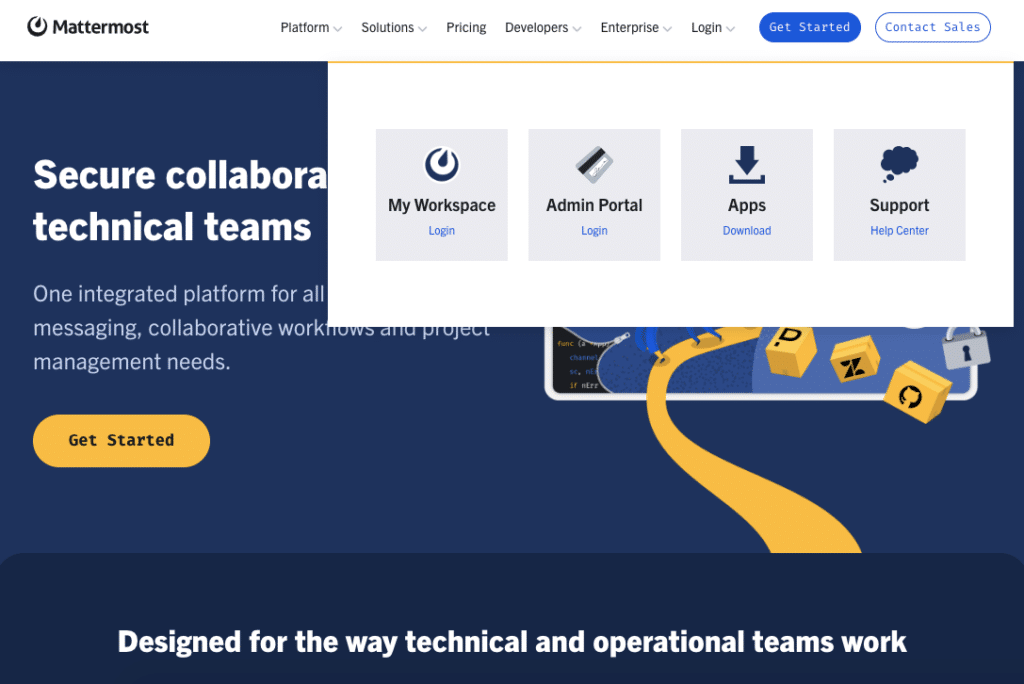Collapse the Login dropdown menu

[x=712, y=28]
